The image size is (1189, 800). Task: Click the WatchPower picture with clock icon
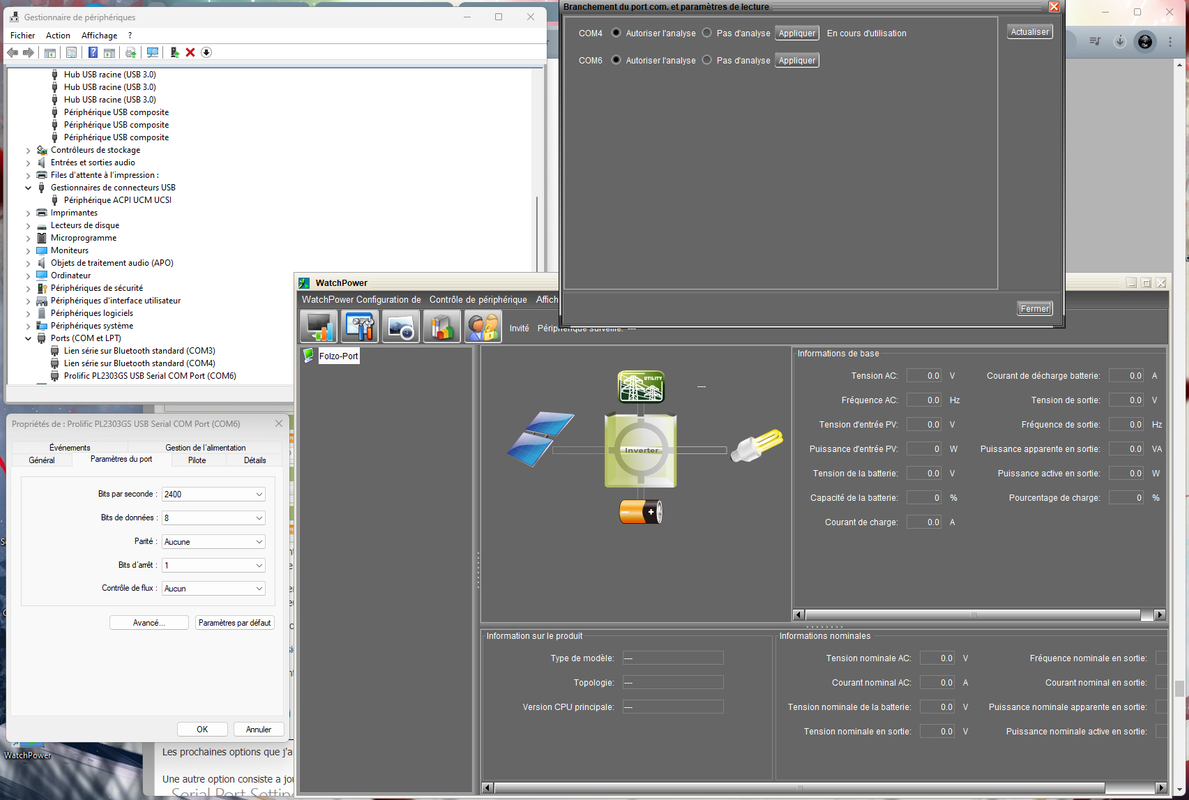400,327
